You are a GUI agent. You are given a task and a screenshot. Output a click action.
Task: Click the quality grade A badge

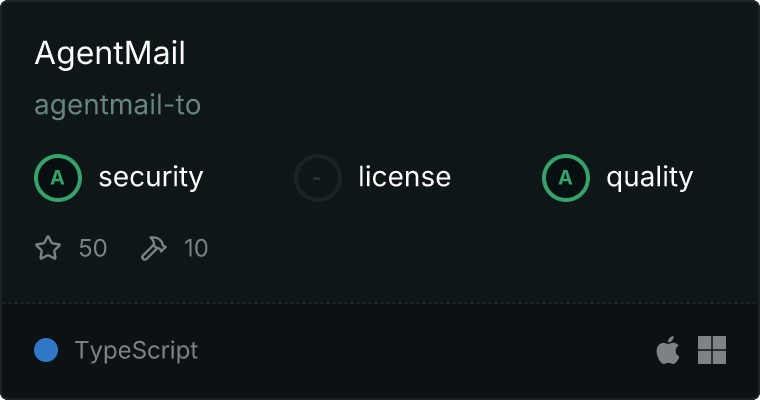click(566, 178)
